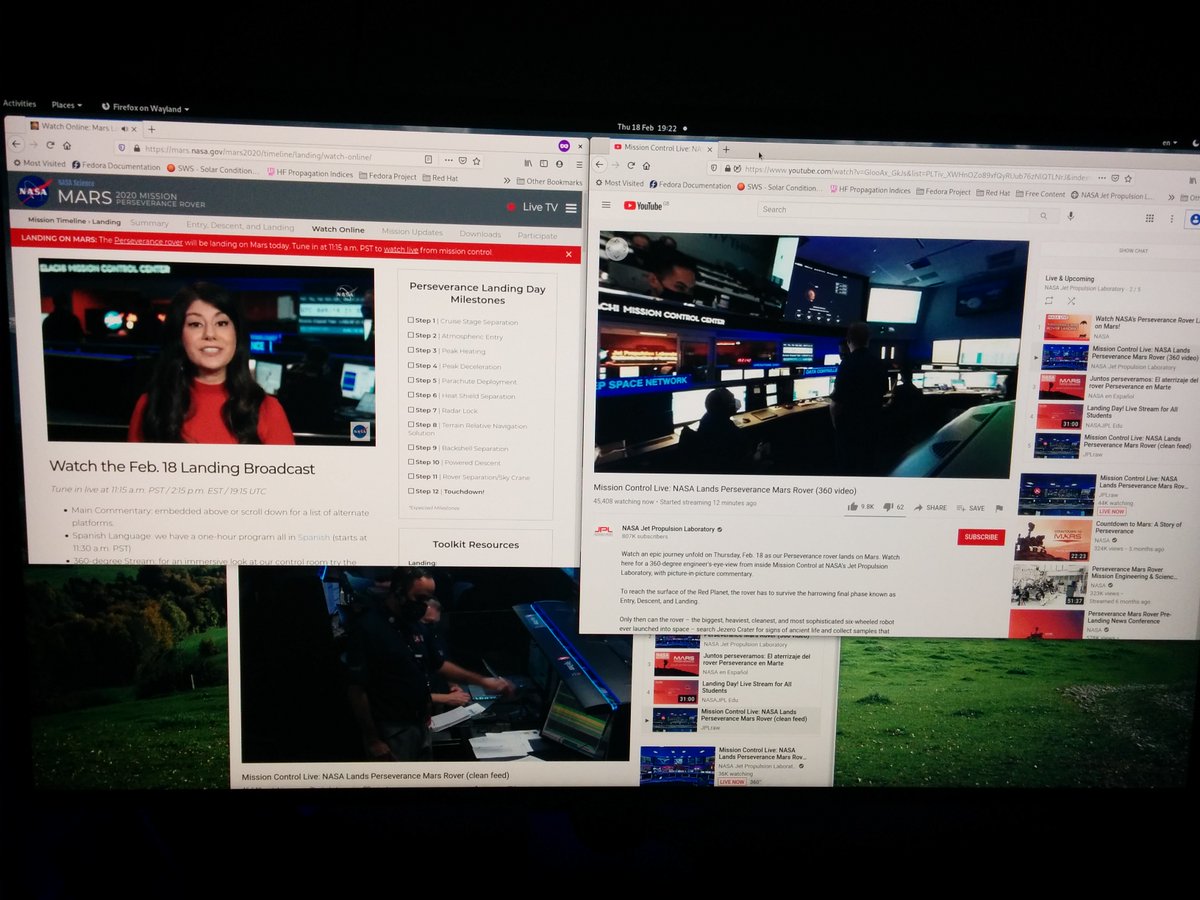Screen dimensions: 1200x900
Task: Click the YouTube logo
Action: pyautogui.click(x=644, y=206)
